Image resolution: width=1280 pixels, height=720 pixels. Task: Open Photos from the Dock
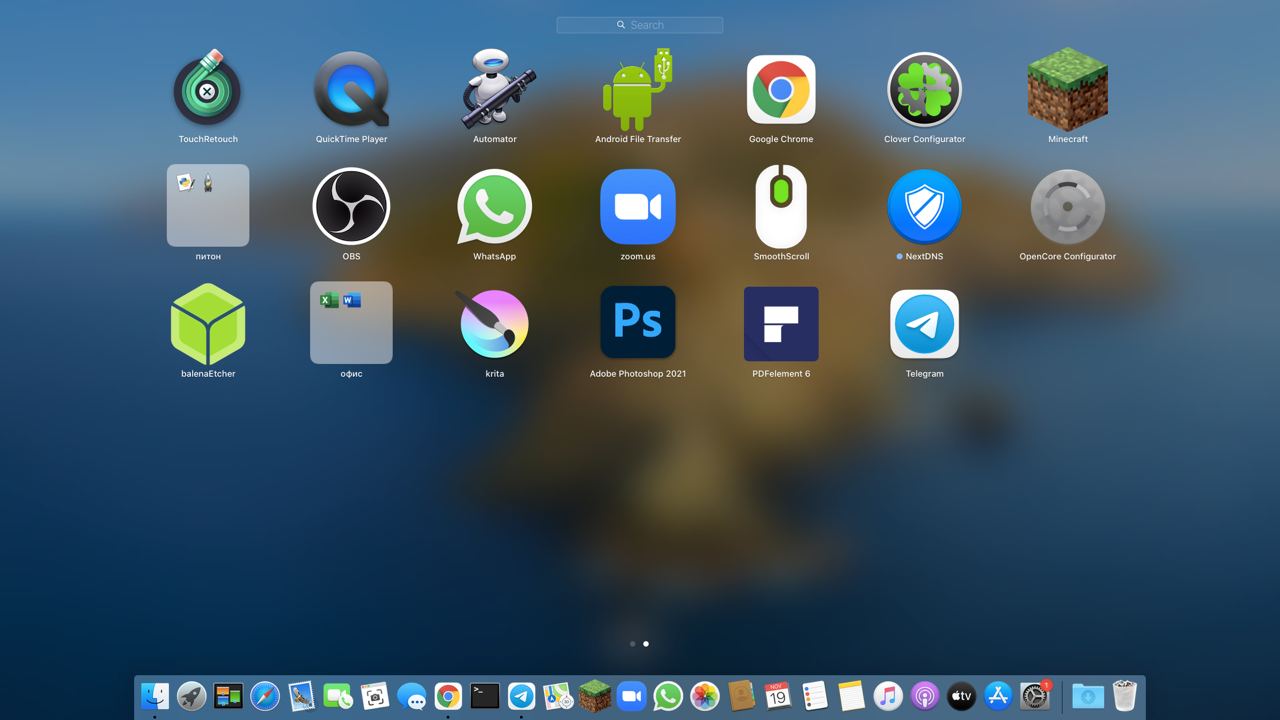[x=705, y=696]
